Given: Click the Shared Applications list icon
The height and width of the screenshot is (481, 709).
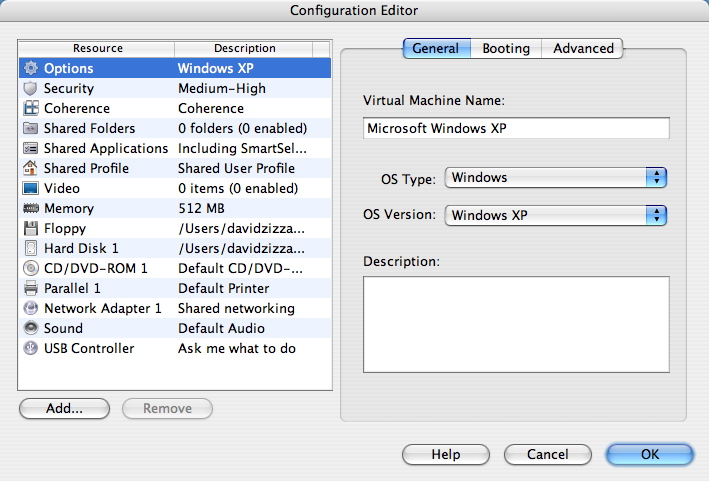Looking at the screenshot, I should tap(31, 148).
